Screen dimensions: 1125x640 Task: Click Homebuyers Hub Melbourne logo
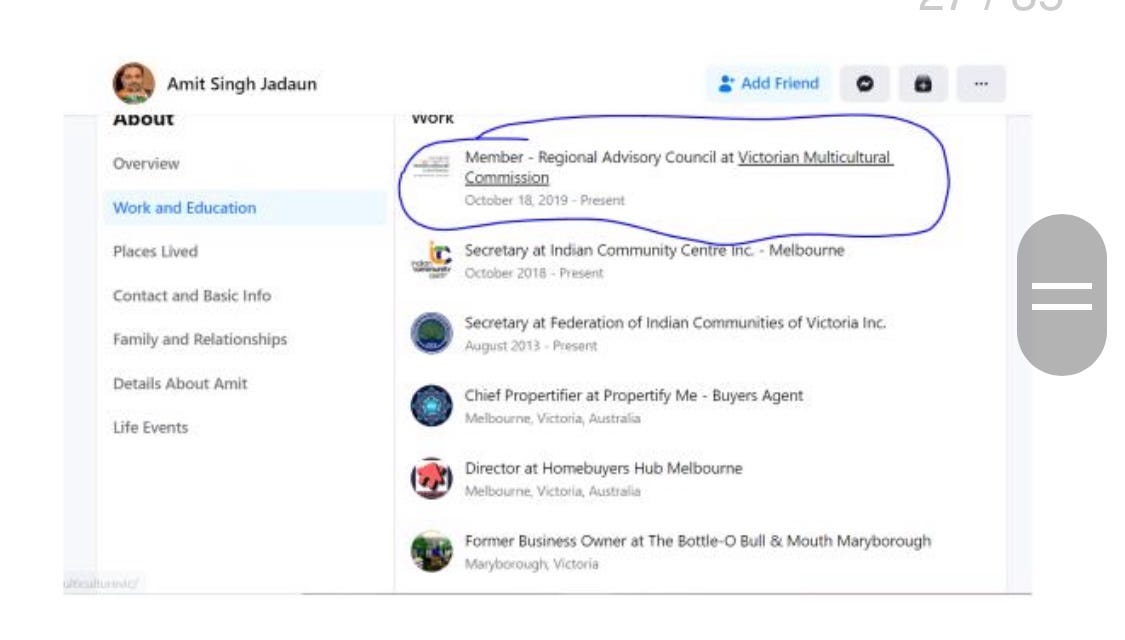pyautogui.click(x=431, y=479)
